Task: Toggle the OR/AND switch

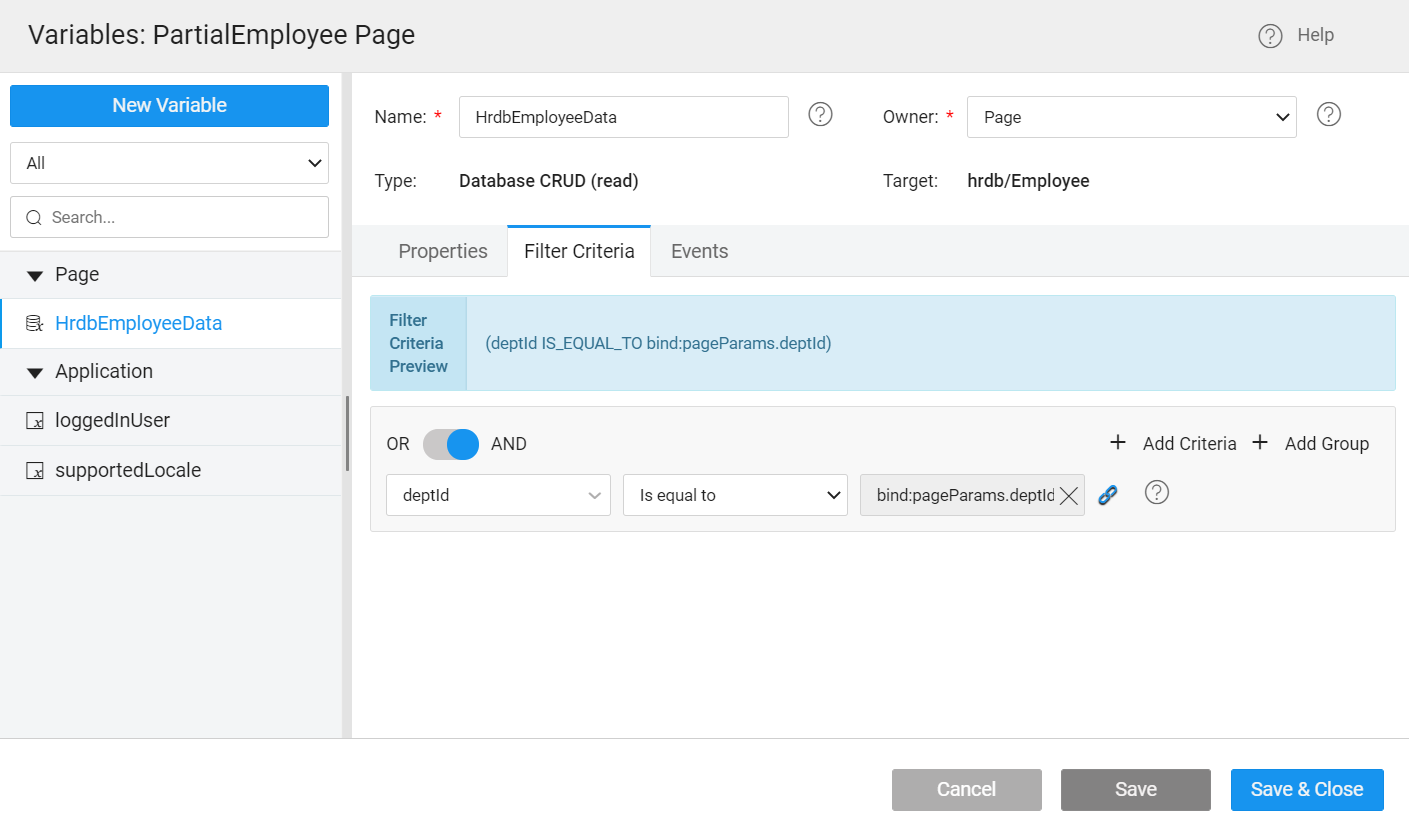Action: click(x=451, y=444)
